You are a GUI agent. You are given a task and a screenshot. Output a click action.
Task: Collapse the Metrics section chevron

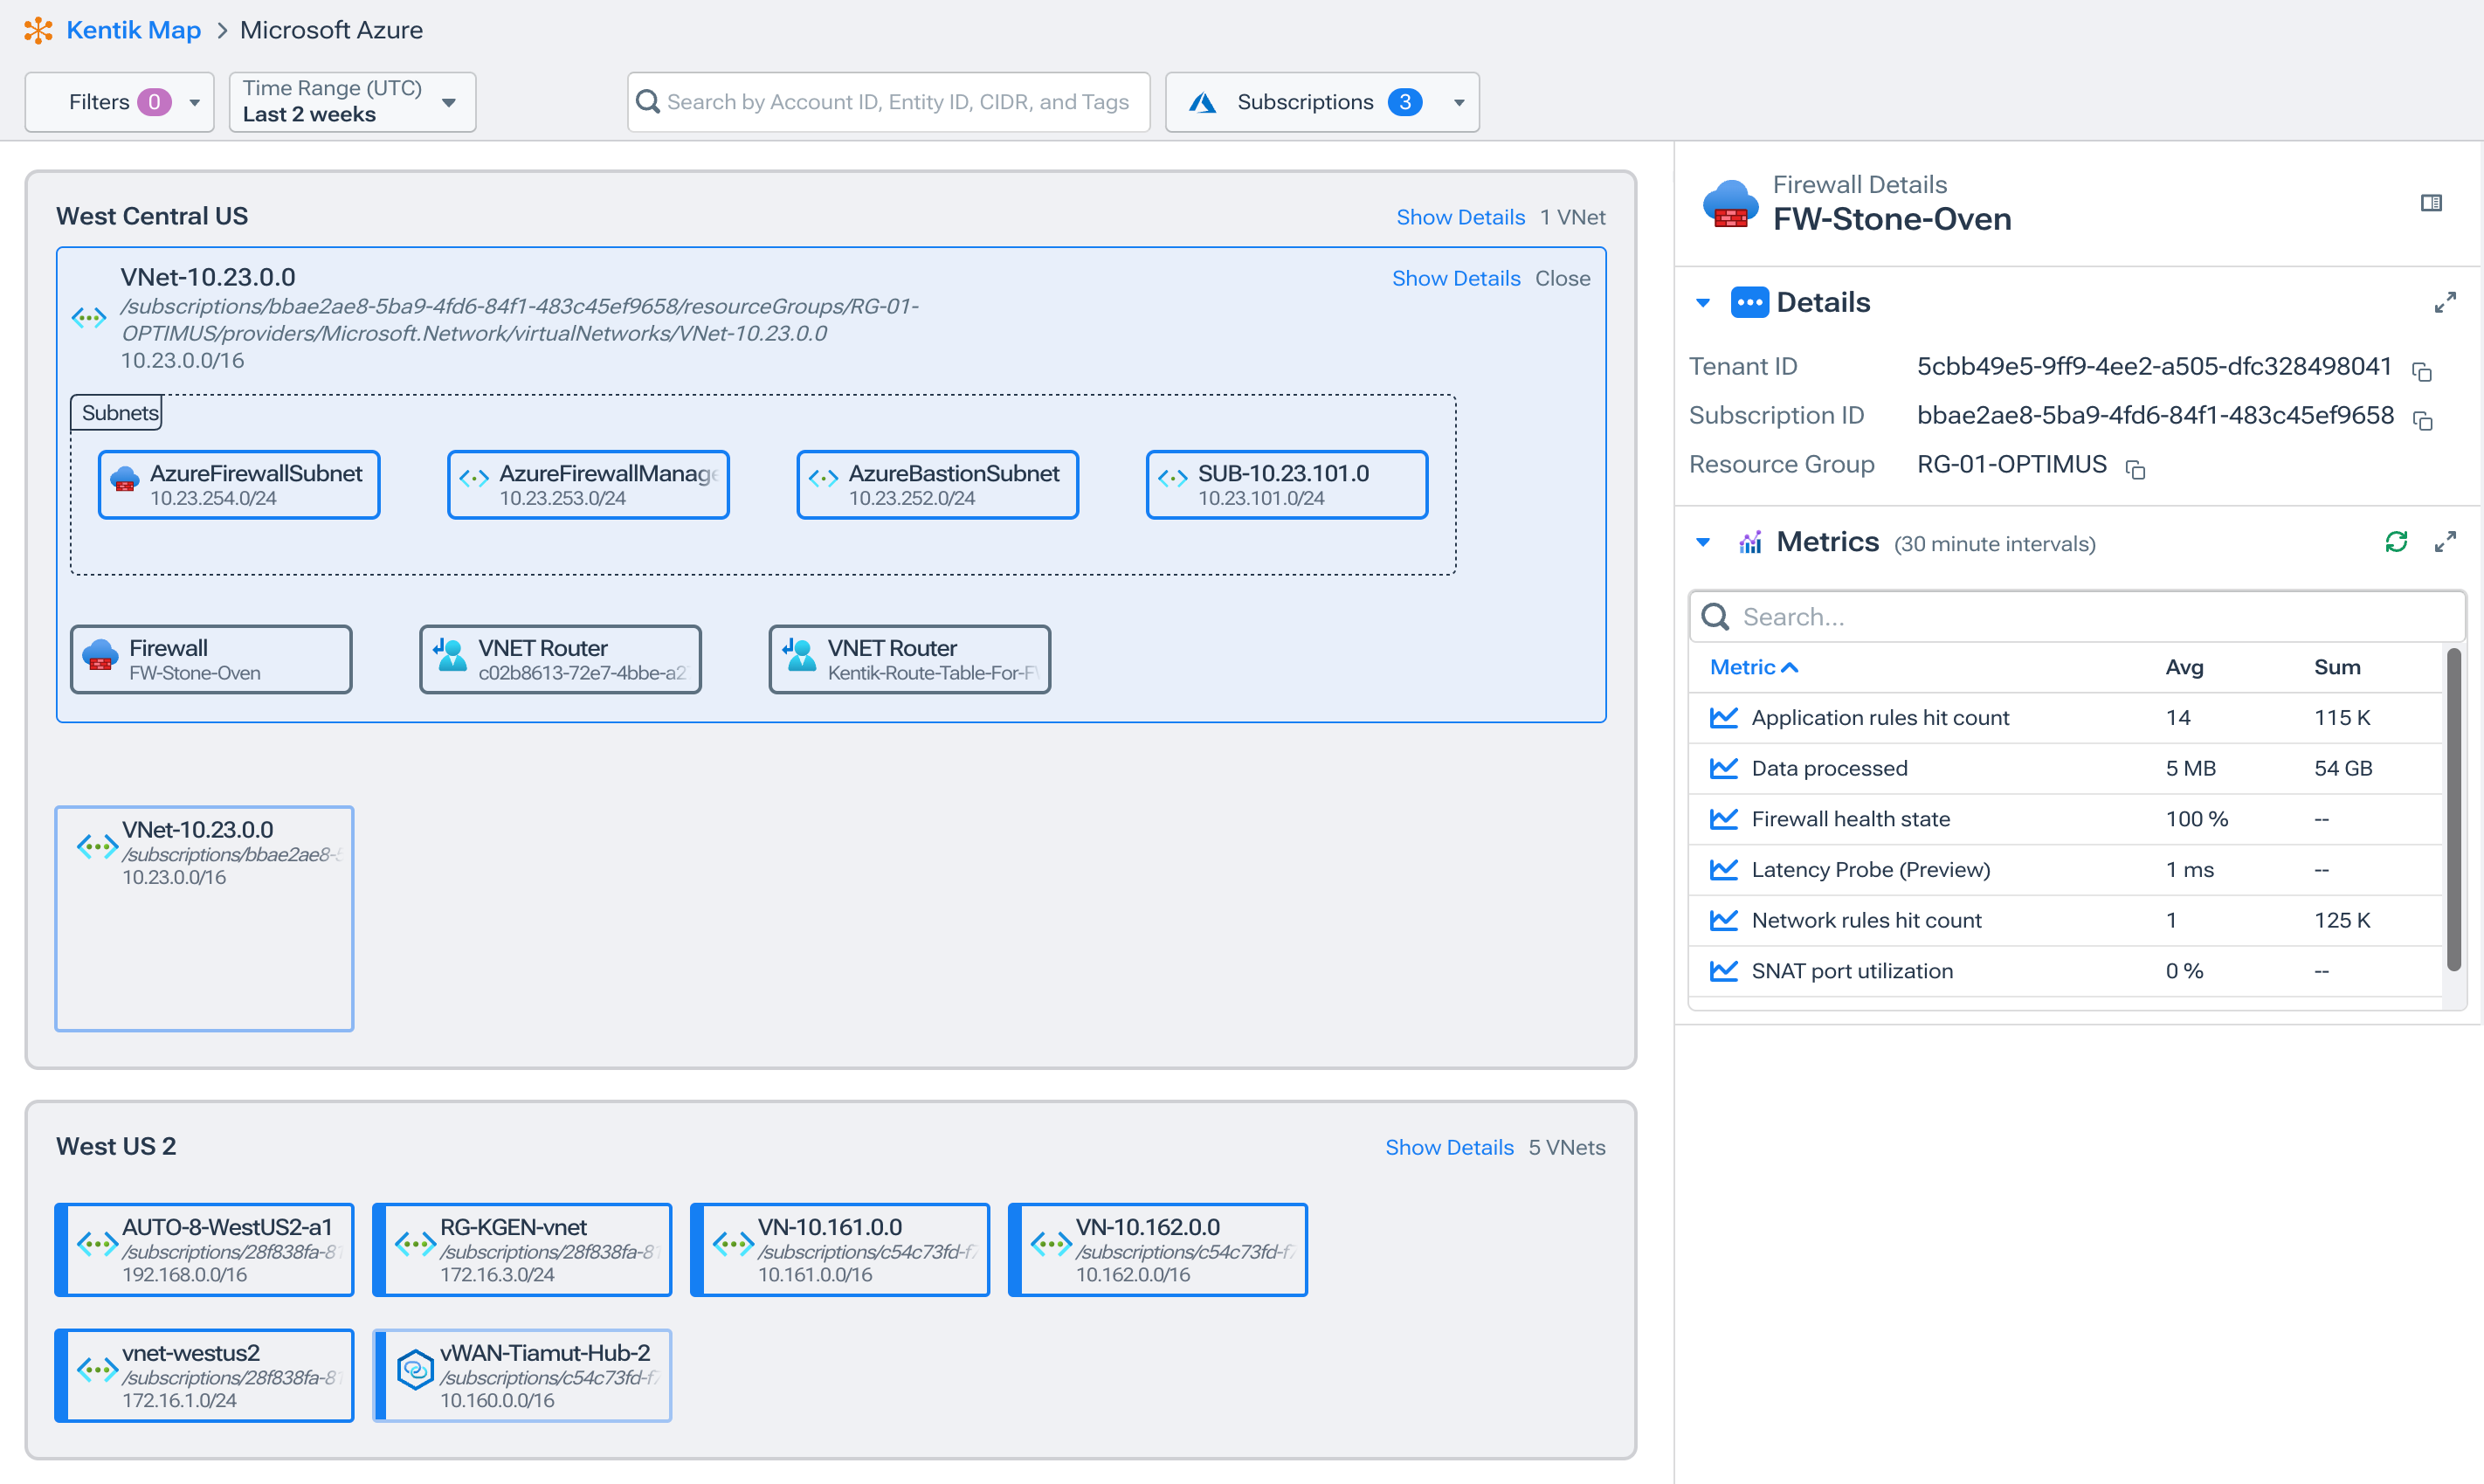click(1704, 542)
